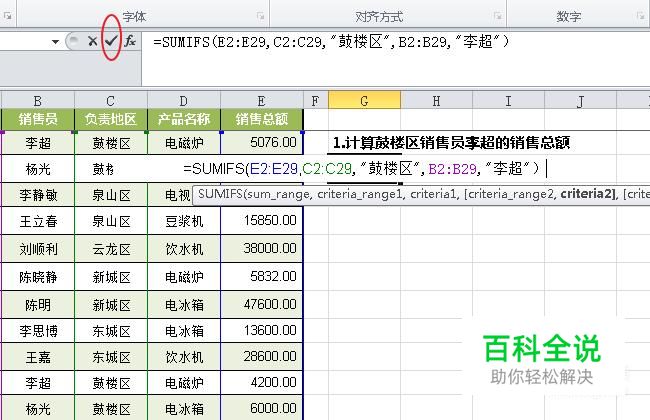Click the 李静敏 salesperson cell
650x420 pixels.
38,194
